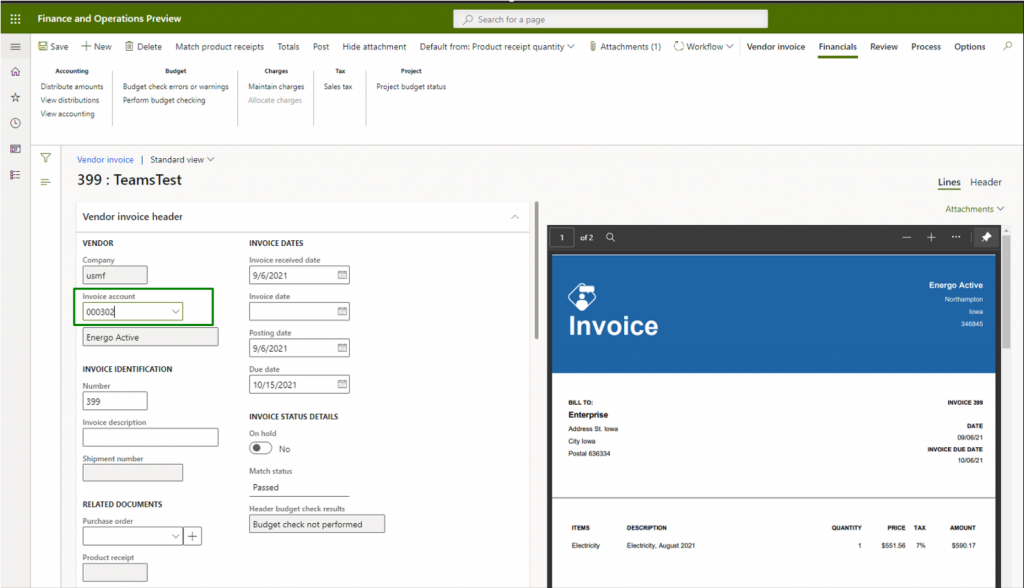The width and height of the screenshot is (1024, 588).
Task: Open Project budget status
Action: [x=411, y=86]
